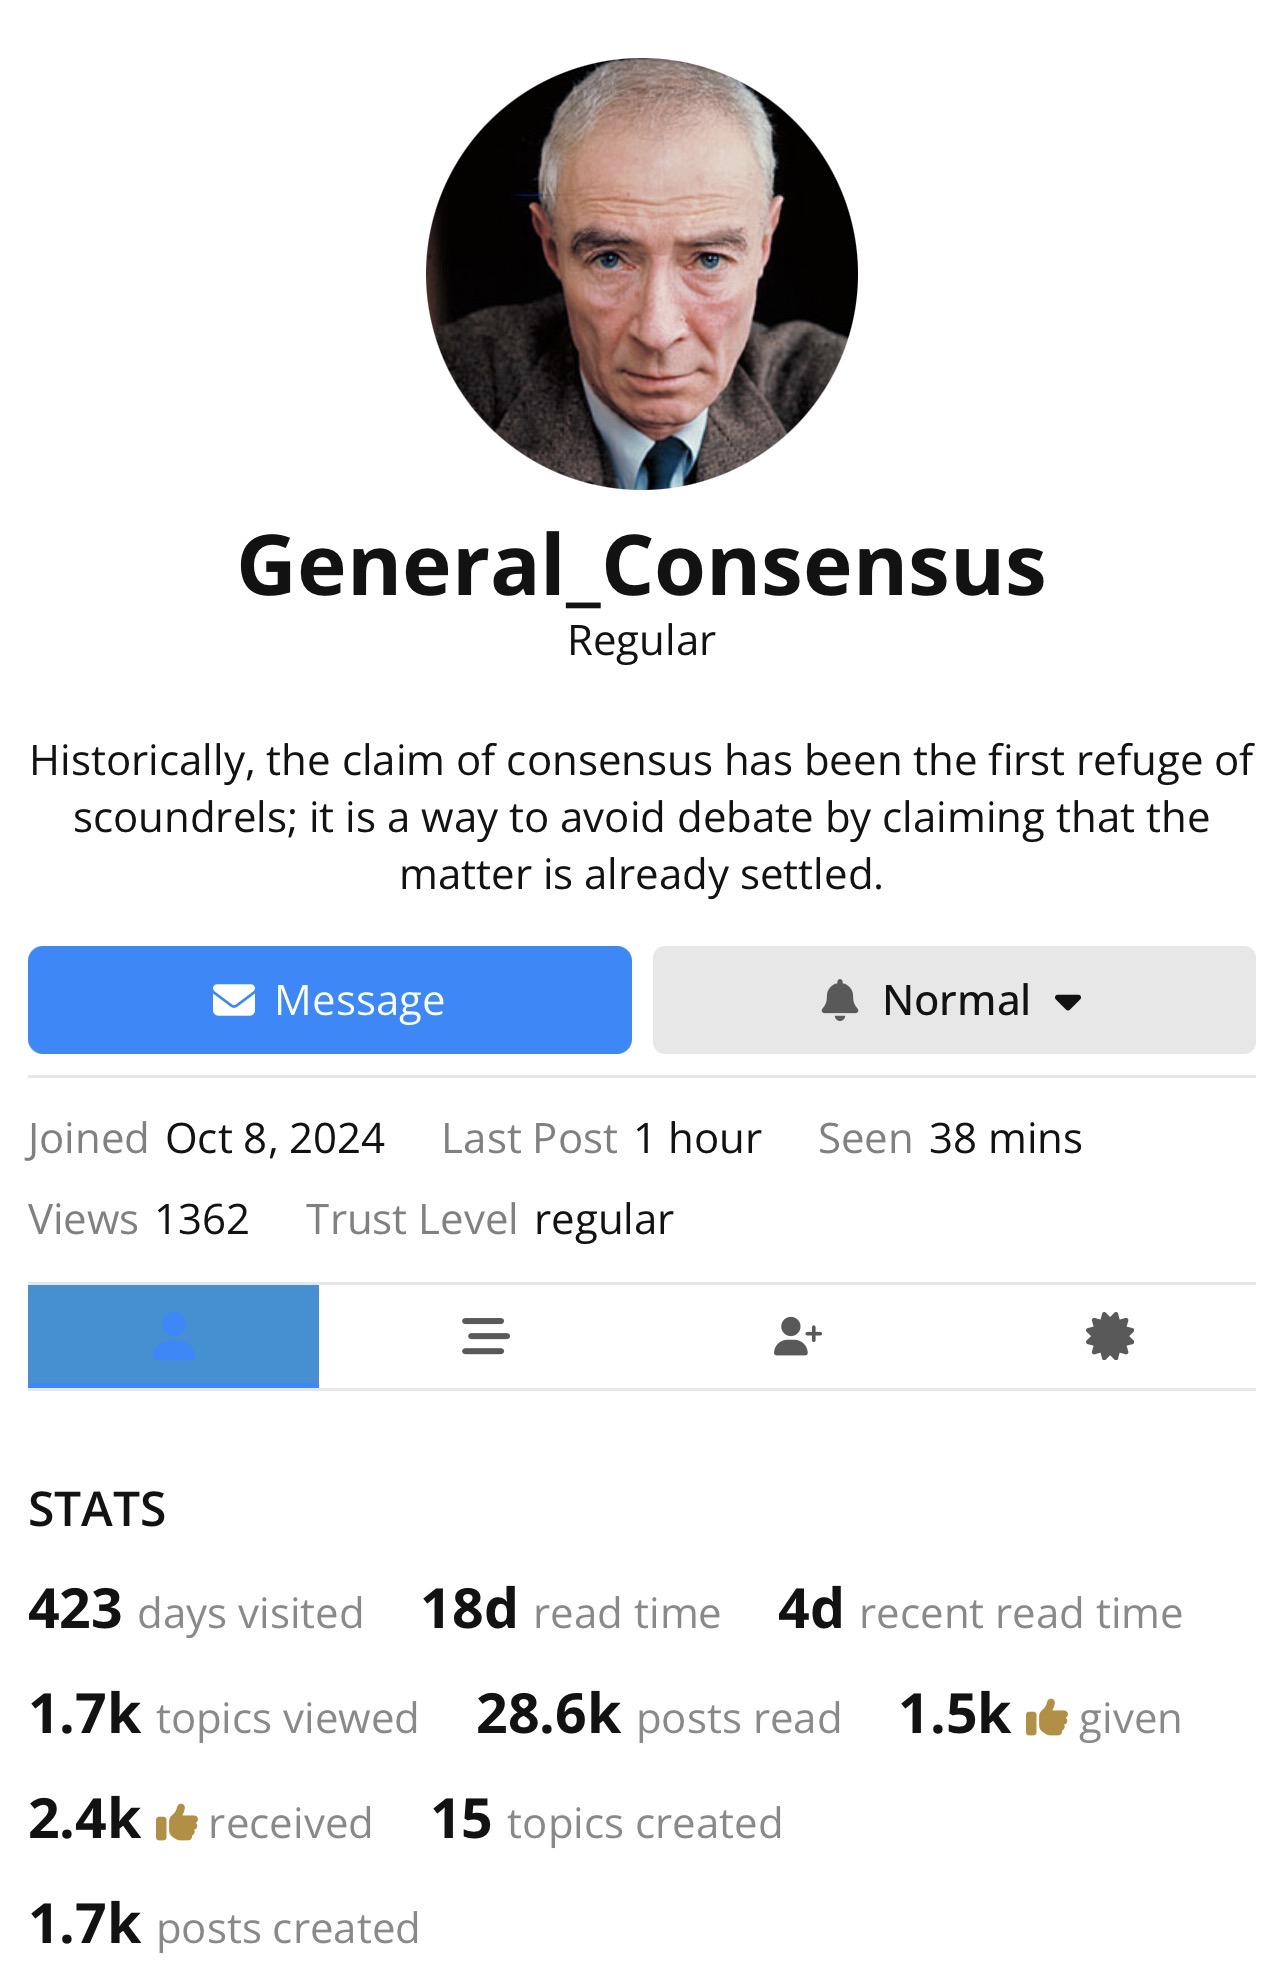Click the thumbs-up icon next to received
This screenshot has width=1284, height=1974.
coord(177,1823)
